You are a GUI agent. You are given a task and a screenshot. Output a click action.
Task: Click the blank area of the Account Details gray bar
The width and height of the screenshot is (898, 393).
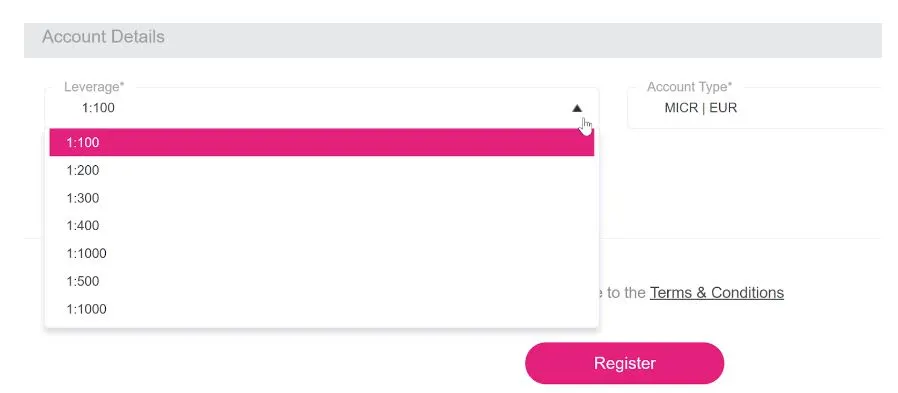coord(515,40)
